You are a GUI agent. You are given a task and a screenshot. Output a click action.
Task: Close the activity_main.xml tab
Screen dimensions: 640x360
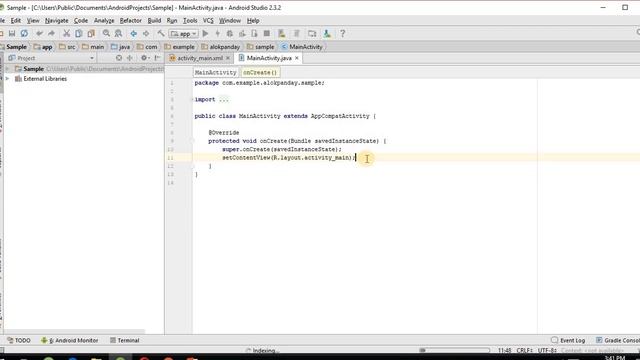click(228, 58)
